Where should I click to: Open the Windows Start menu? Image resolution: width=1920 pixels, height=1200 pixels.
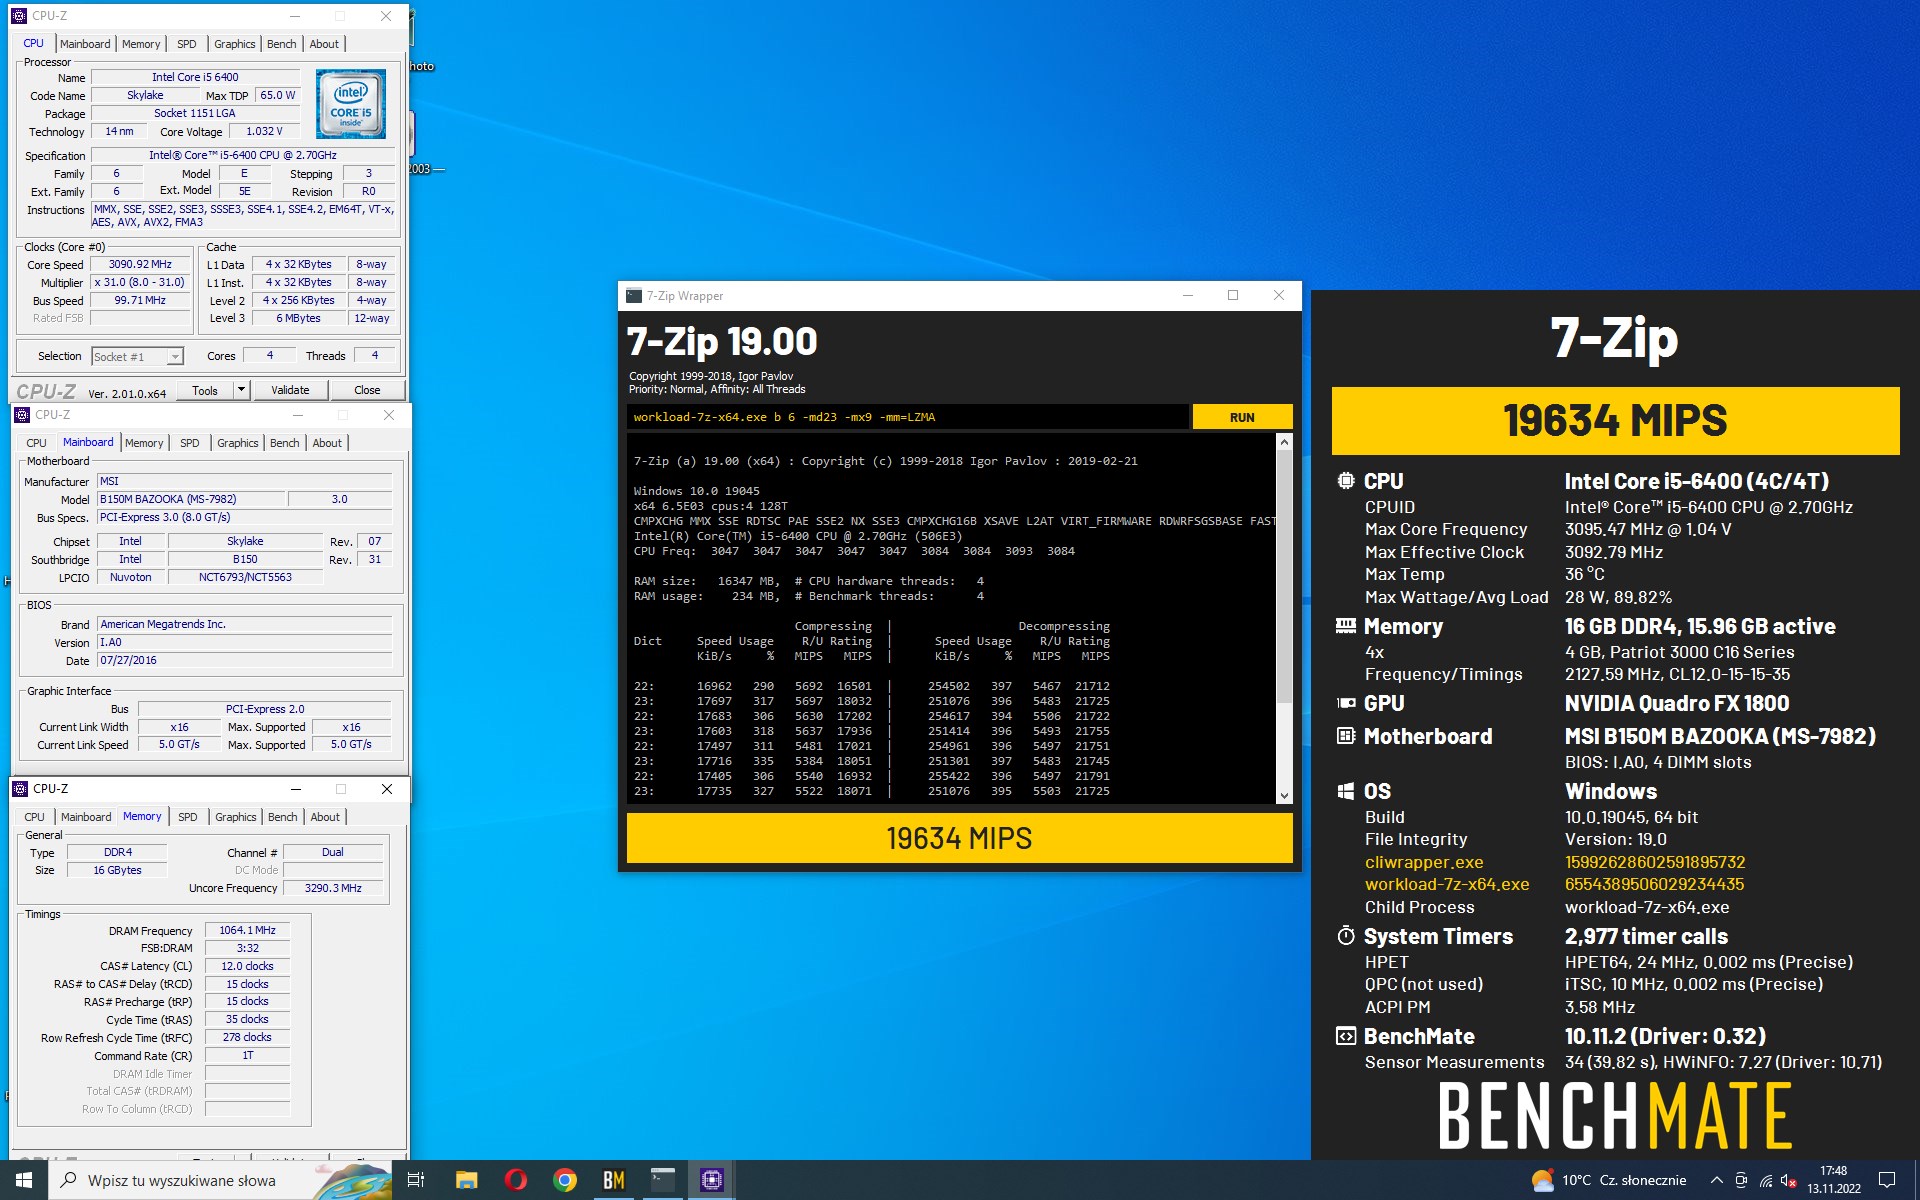coord(24,1180)
